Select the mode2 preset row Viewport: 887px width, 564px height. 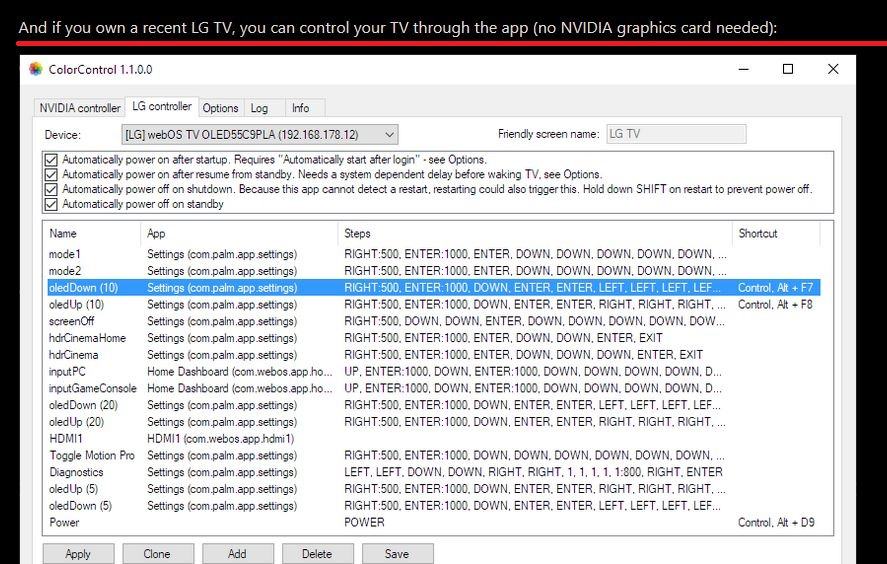(434, 271)
